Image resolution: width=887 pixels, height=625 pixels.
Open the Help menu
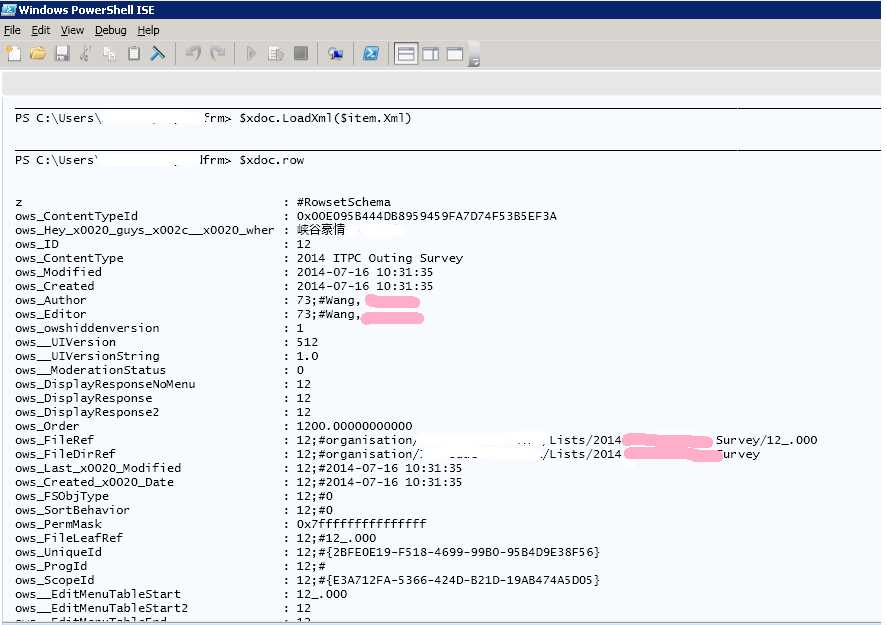pos(148,30)
